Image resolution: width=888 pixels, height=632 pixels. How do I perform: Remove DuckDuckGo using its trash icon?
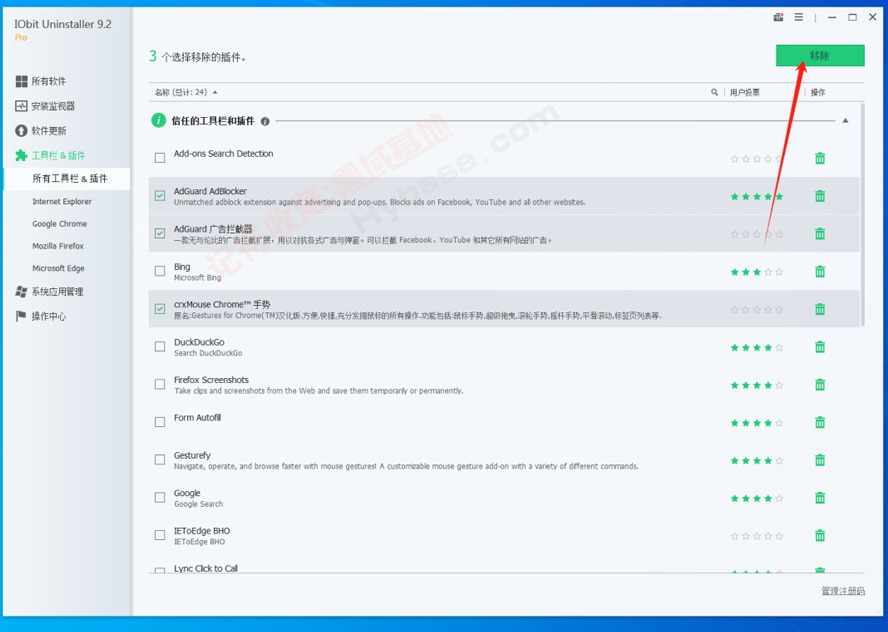point(820,347)
